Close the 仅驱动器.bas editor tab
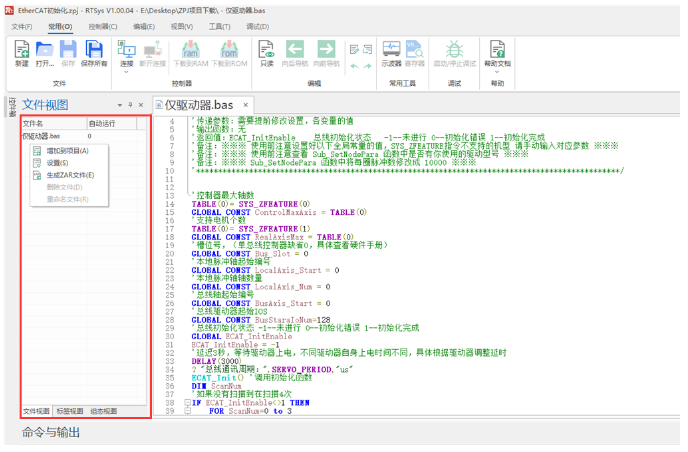688x452 pixels. click(246, 105)
